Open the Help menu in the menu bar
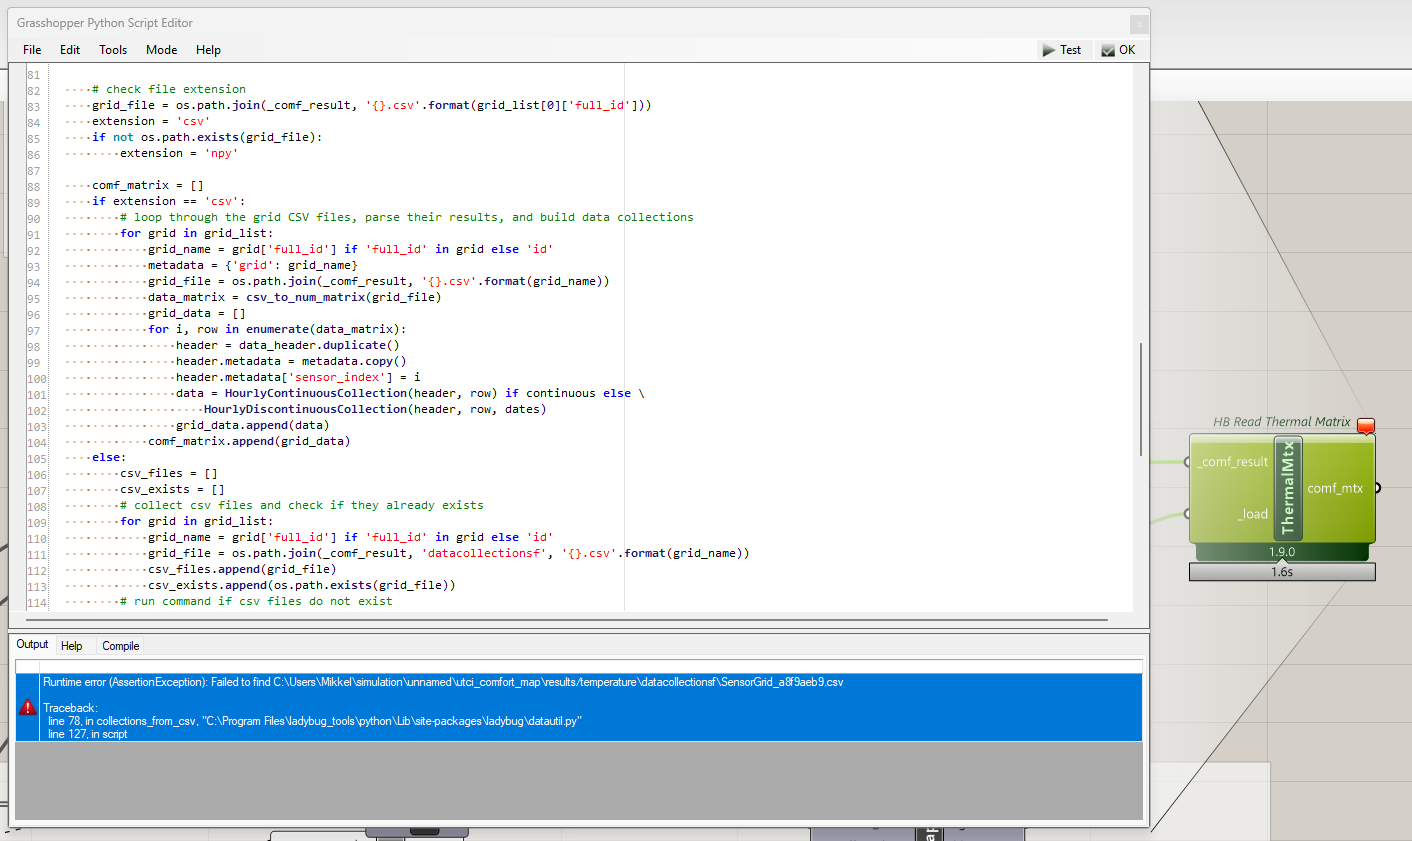The image size is (1412, 841). [x=208, y=50]
